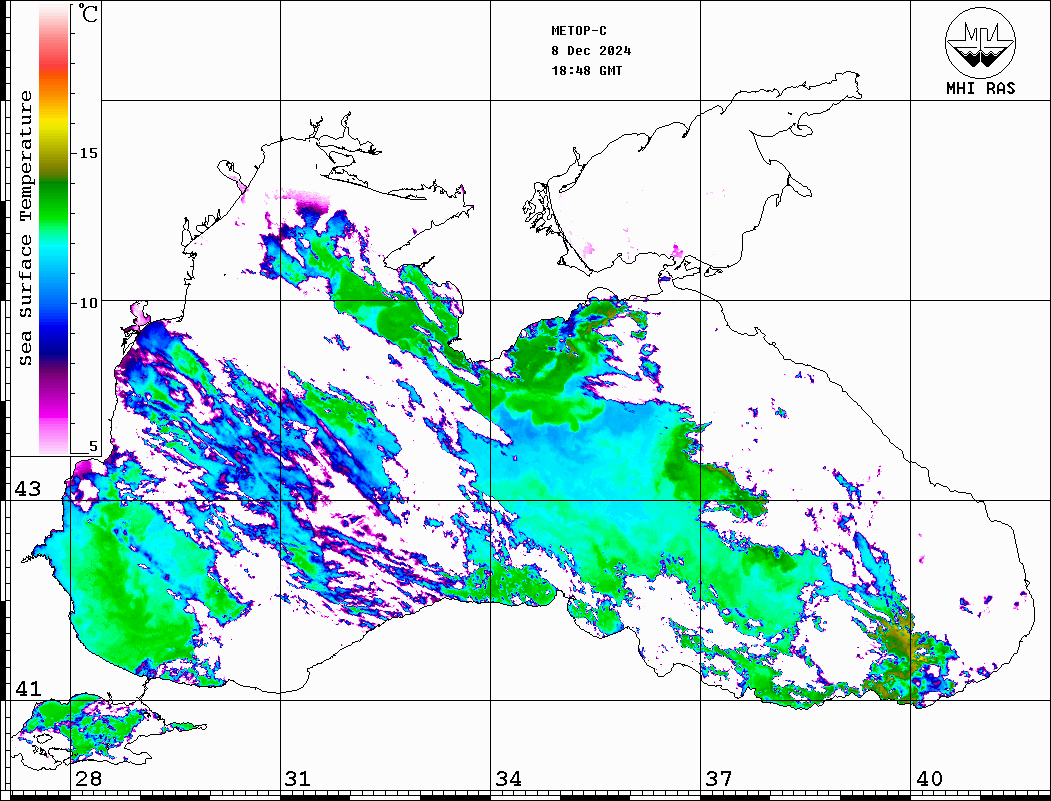The height and width of the screenshot is (801, 1051).
Task: Click the MHI RAS circular logo
Action: pyautogui.click(x=980, y=42)
